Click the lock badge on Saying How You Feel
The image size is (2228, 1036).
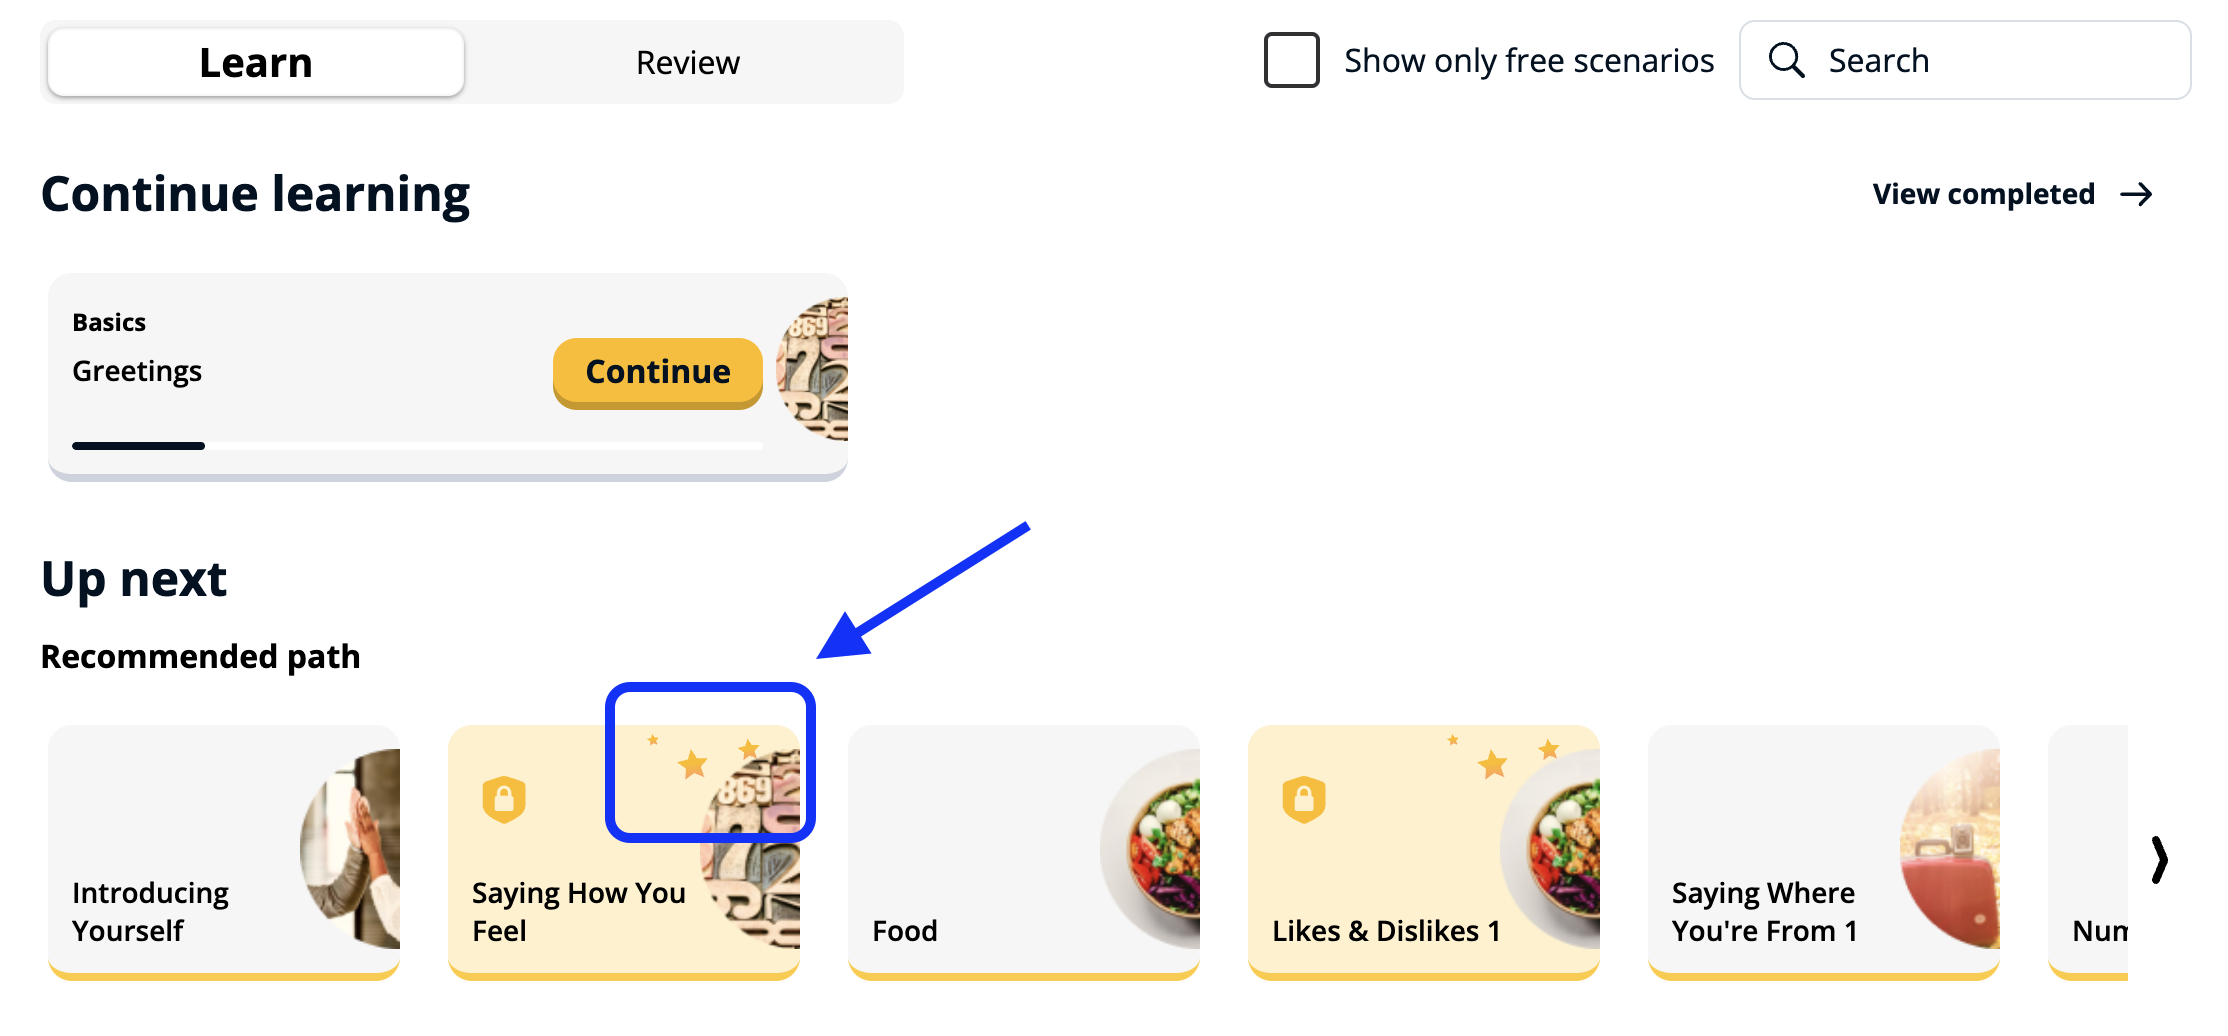(x=504, y=799)
